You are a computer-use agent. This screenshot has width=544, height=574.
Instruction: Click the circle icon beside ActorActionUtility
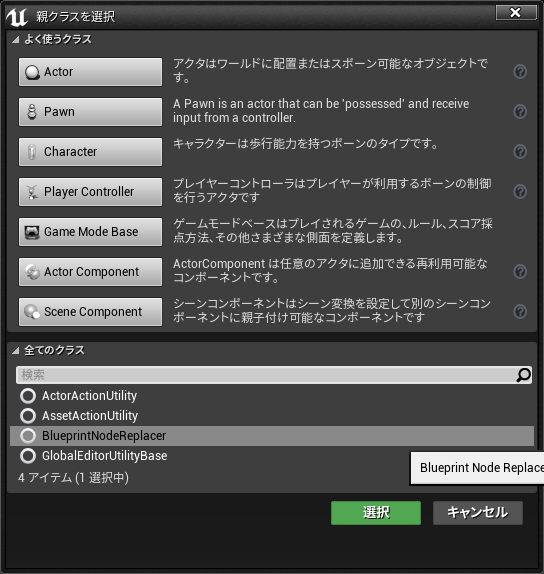[x=28, y=396]
